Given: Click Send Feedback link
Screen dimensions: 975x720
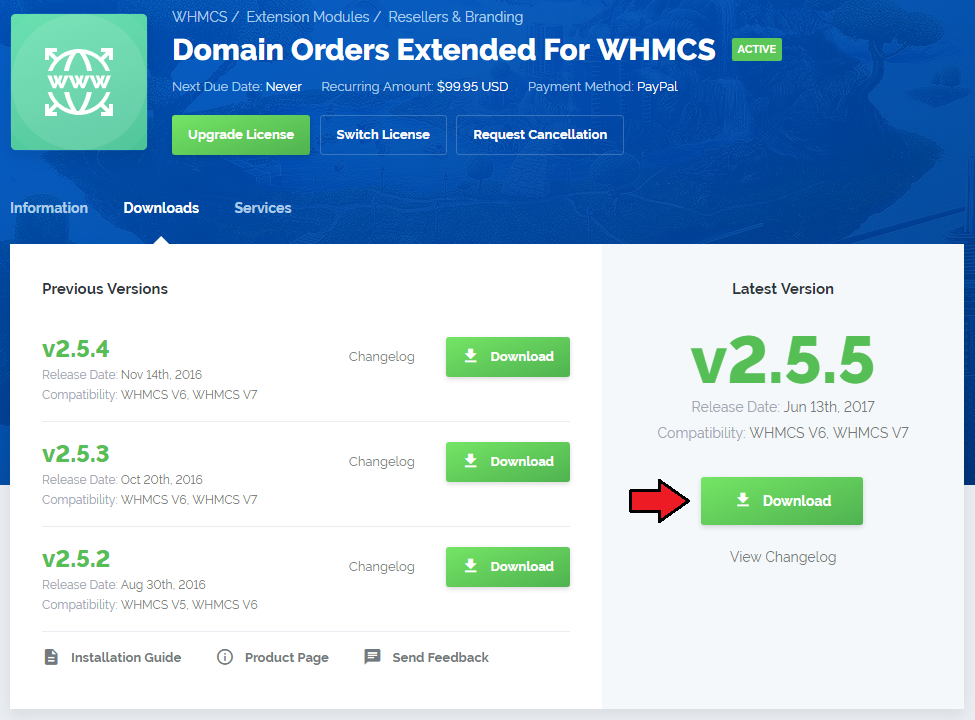Looking at the screenshot, I should 440,657.
